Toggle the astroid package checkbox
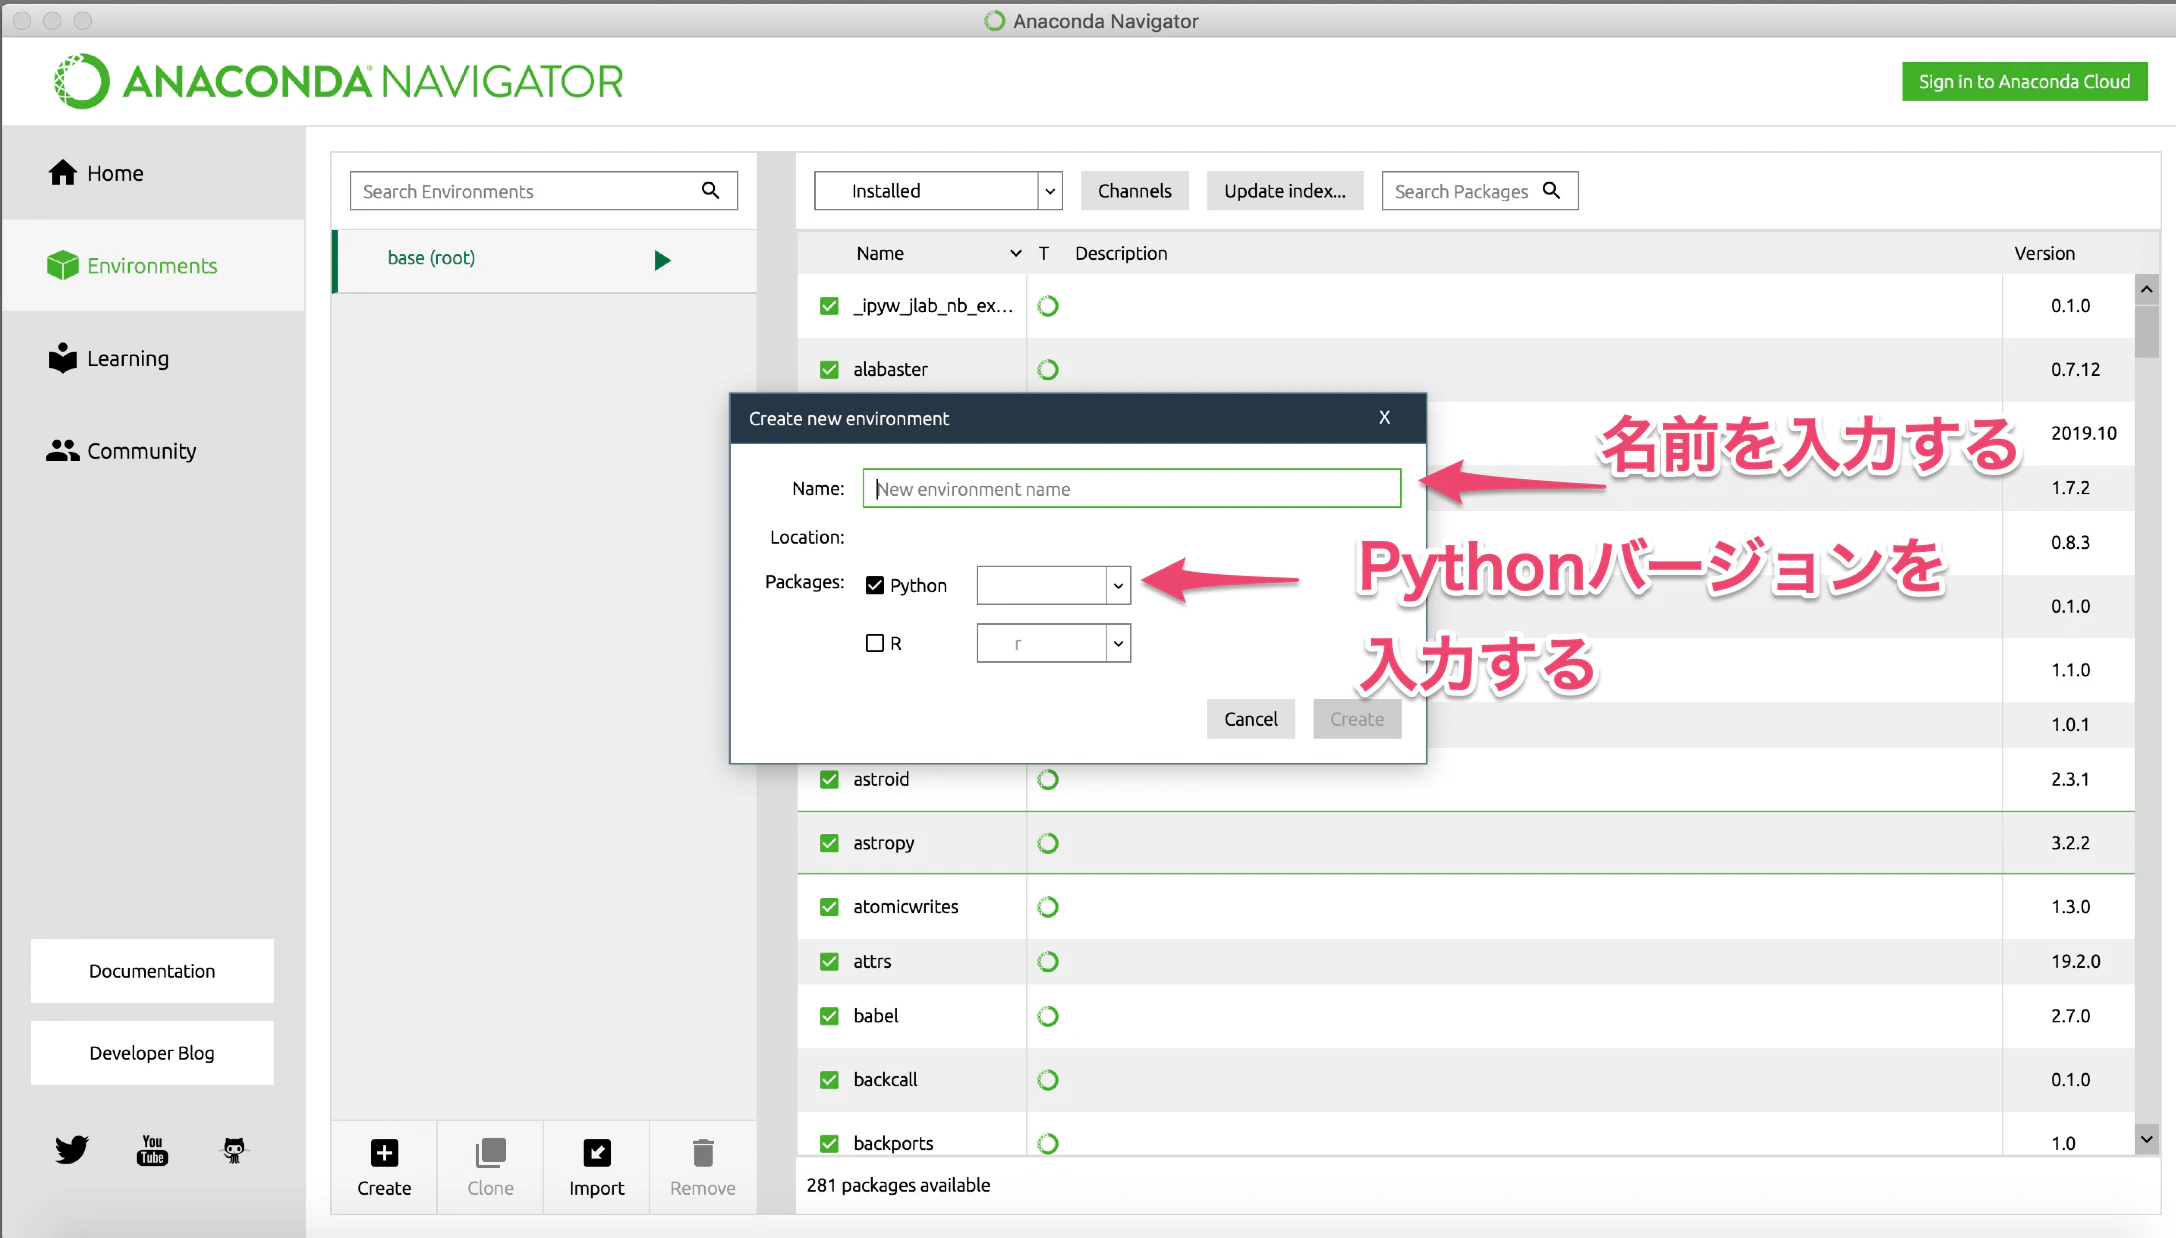Image resolution: width=2176 pixels, height=1238 pixels. point(829,780)
